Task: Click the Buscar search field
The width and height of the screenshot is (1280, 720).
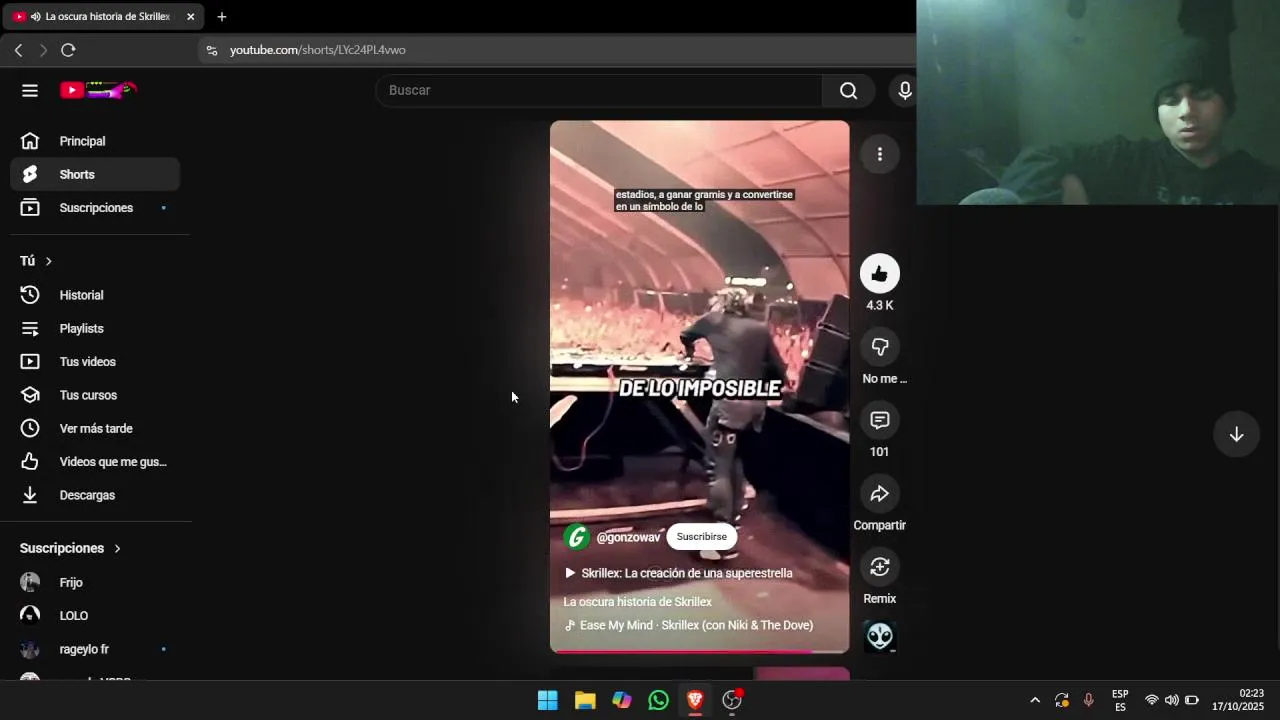Action: click(x=600, y=90)
